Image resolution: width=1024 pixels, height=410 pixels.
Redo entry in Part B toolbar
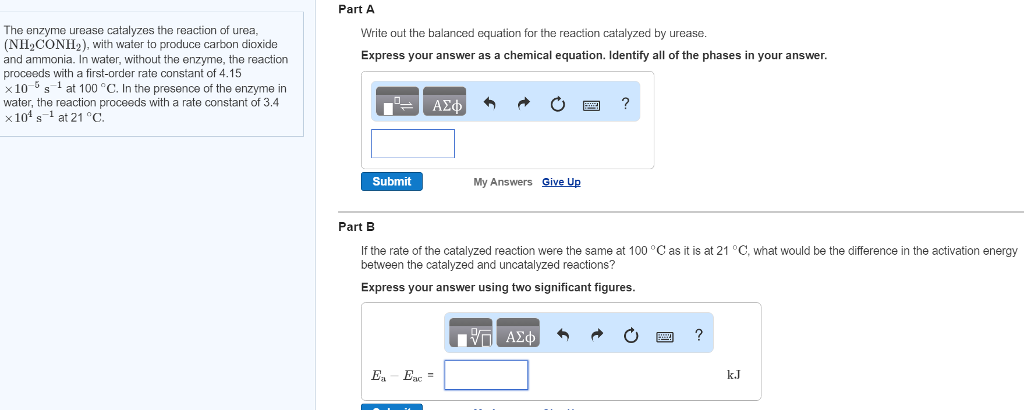click(597, 335)
